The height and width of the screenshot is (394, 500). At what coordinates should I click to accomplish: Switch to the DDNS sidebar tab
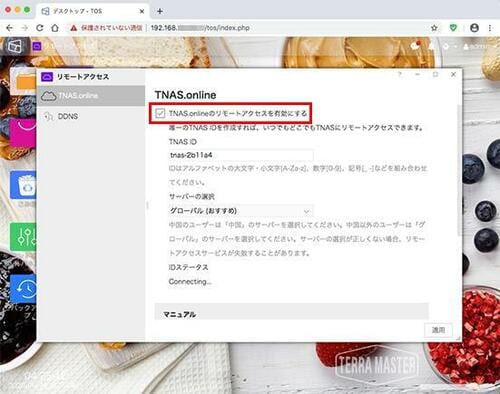tap(91, 116)
